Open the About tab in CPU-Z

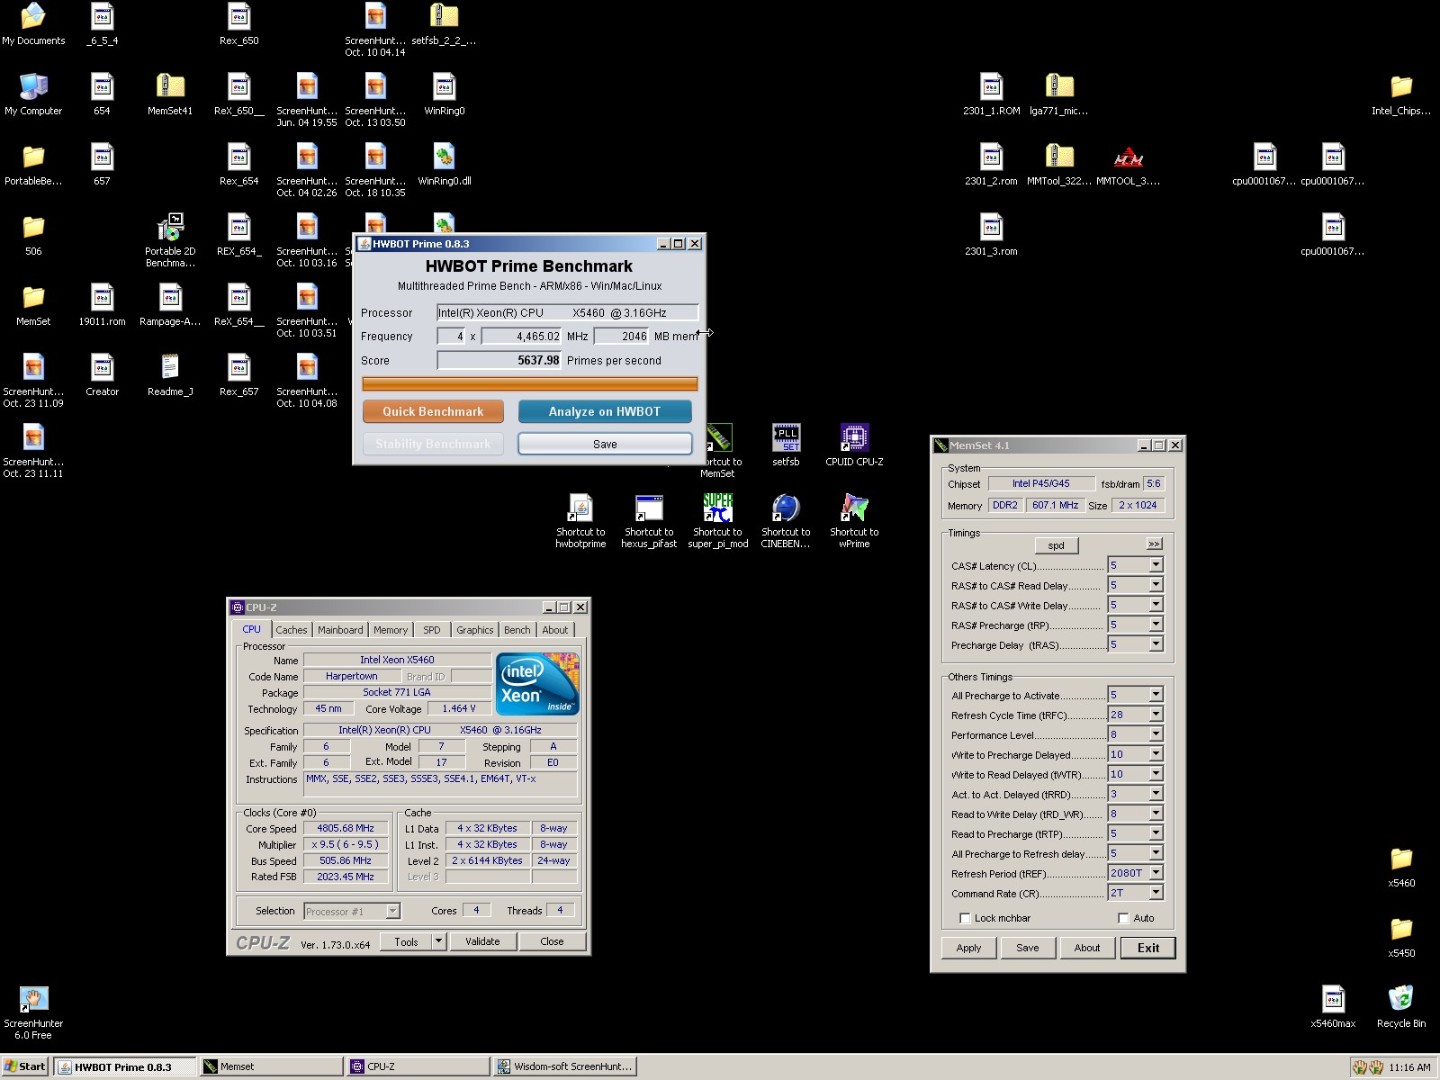pos(555,630)
